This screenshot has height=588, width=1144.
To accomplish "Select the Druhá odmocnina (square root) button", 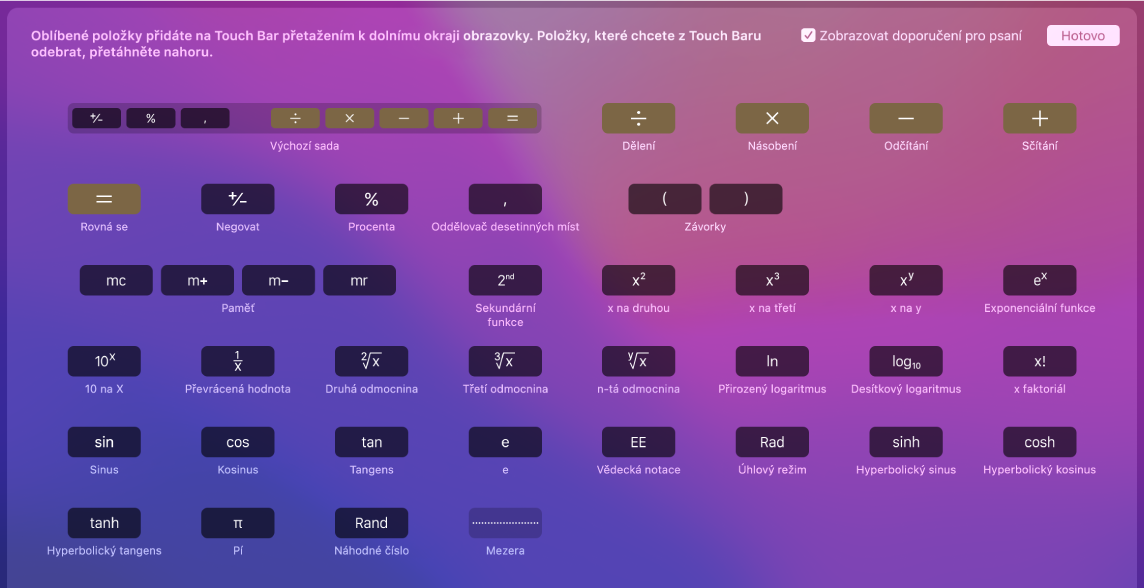I will pyautogui.click(x=371, y=361).
